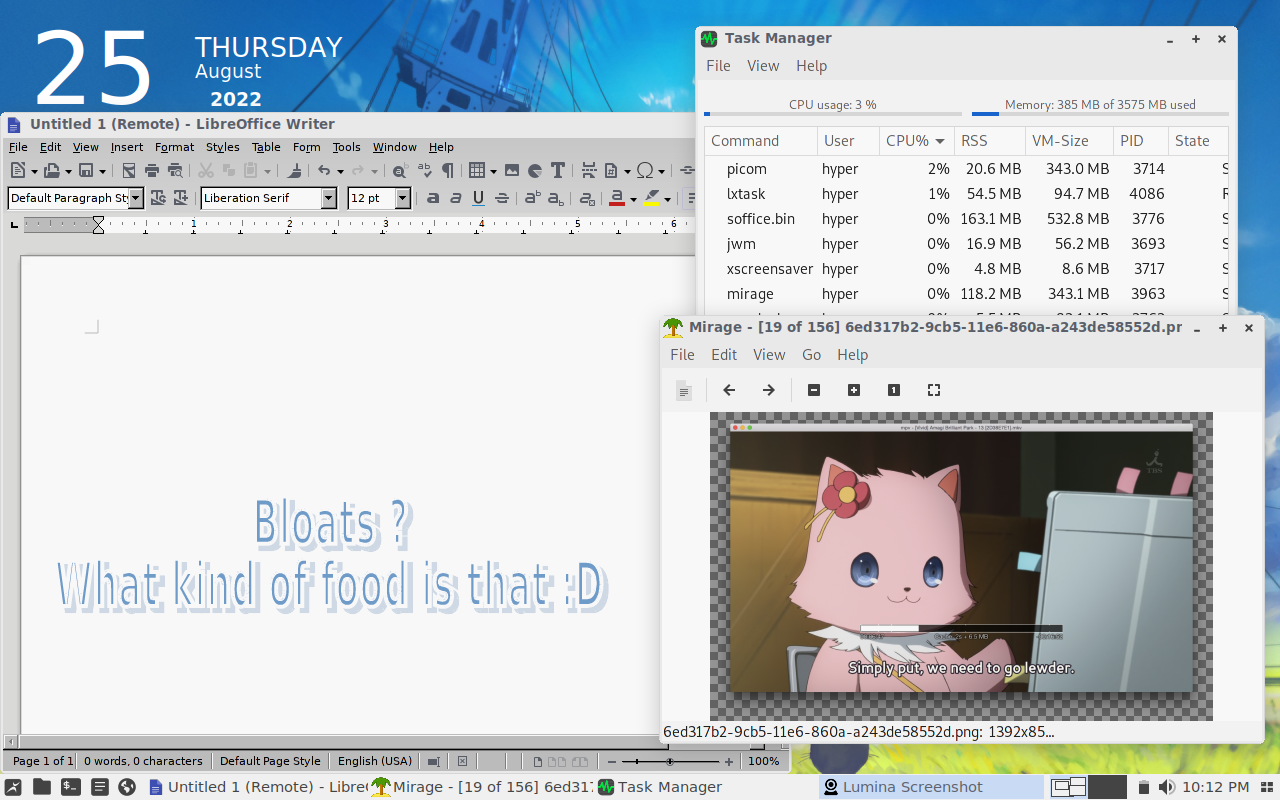This screenshot has height=800, width=1280.
Task: Click New Style from Selection icon
Action: (x=181, y=198)
